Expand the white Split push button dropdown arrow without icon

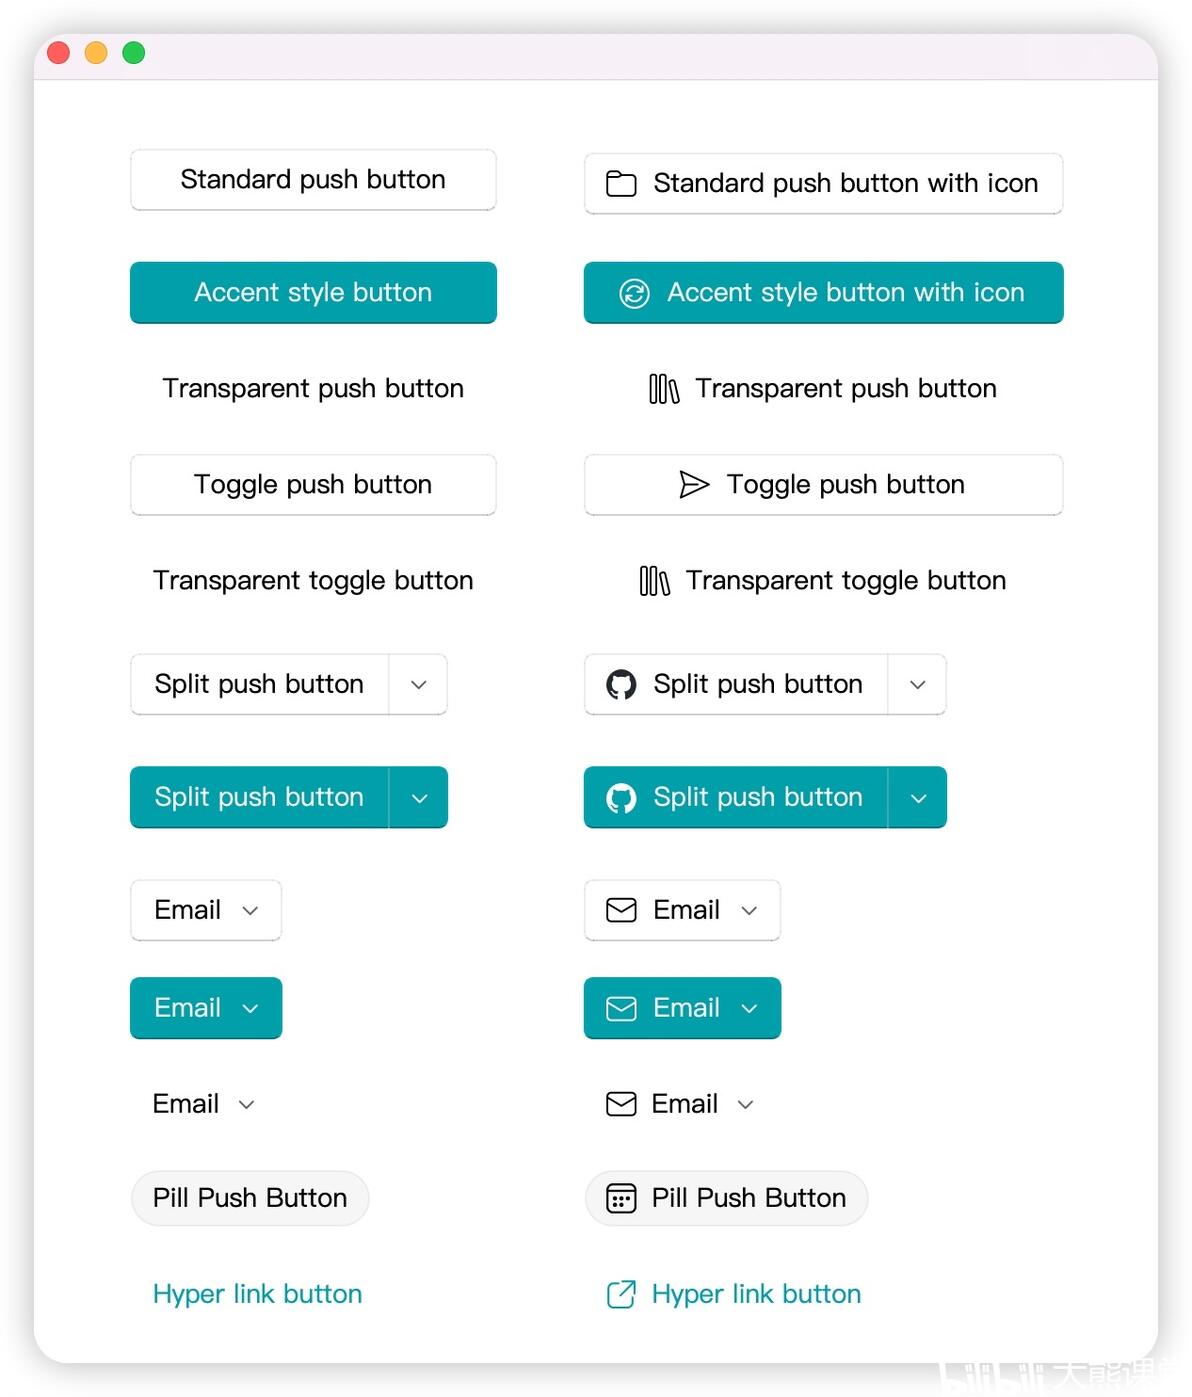tap(419, 685)
